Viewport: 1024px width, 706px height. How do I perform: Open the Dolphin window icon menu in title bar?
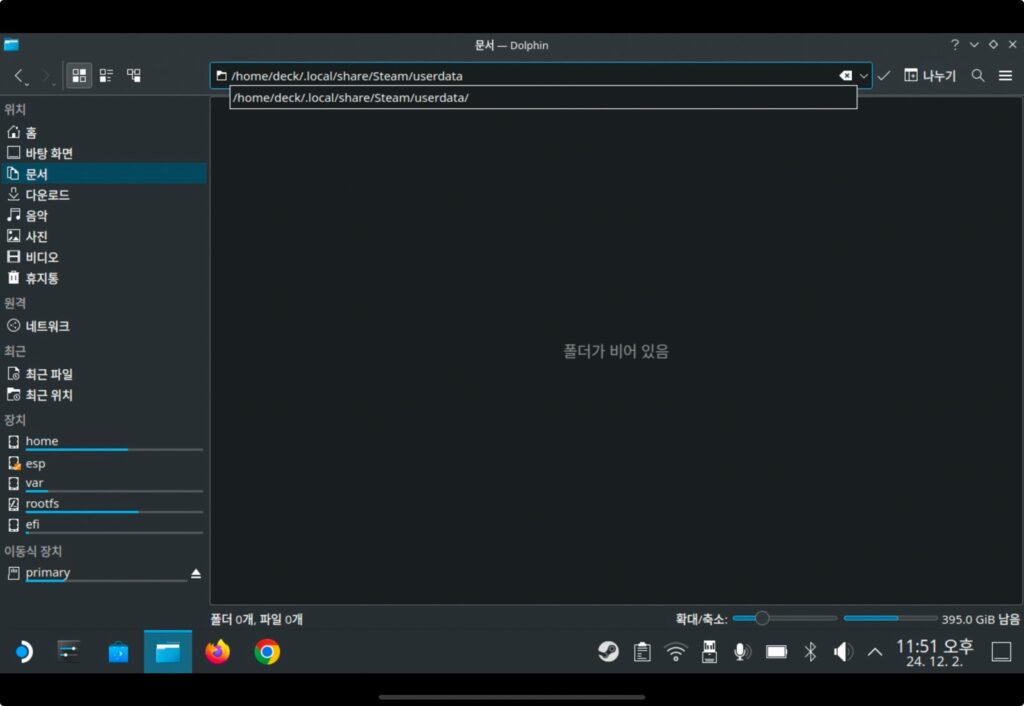(11, 45)
